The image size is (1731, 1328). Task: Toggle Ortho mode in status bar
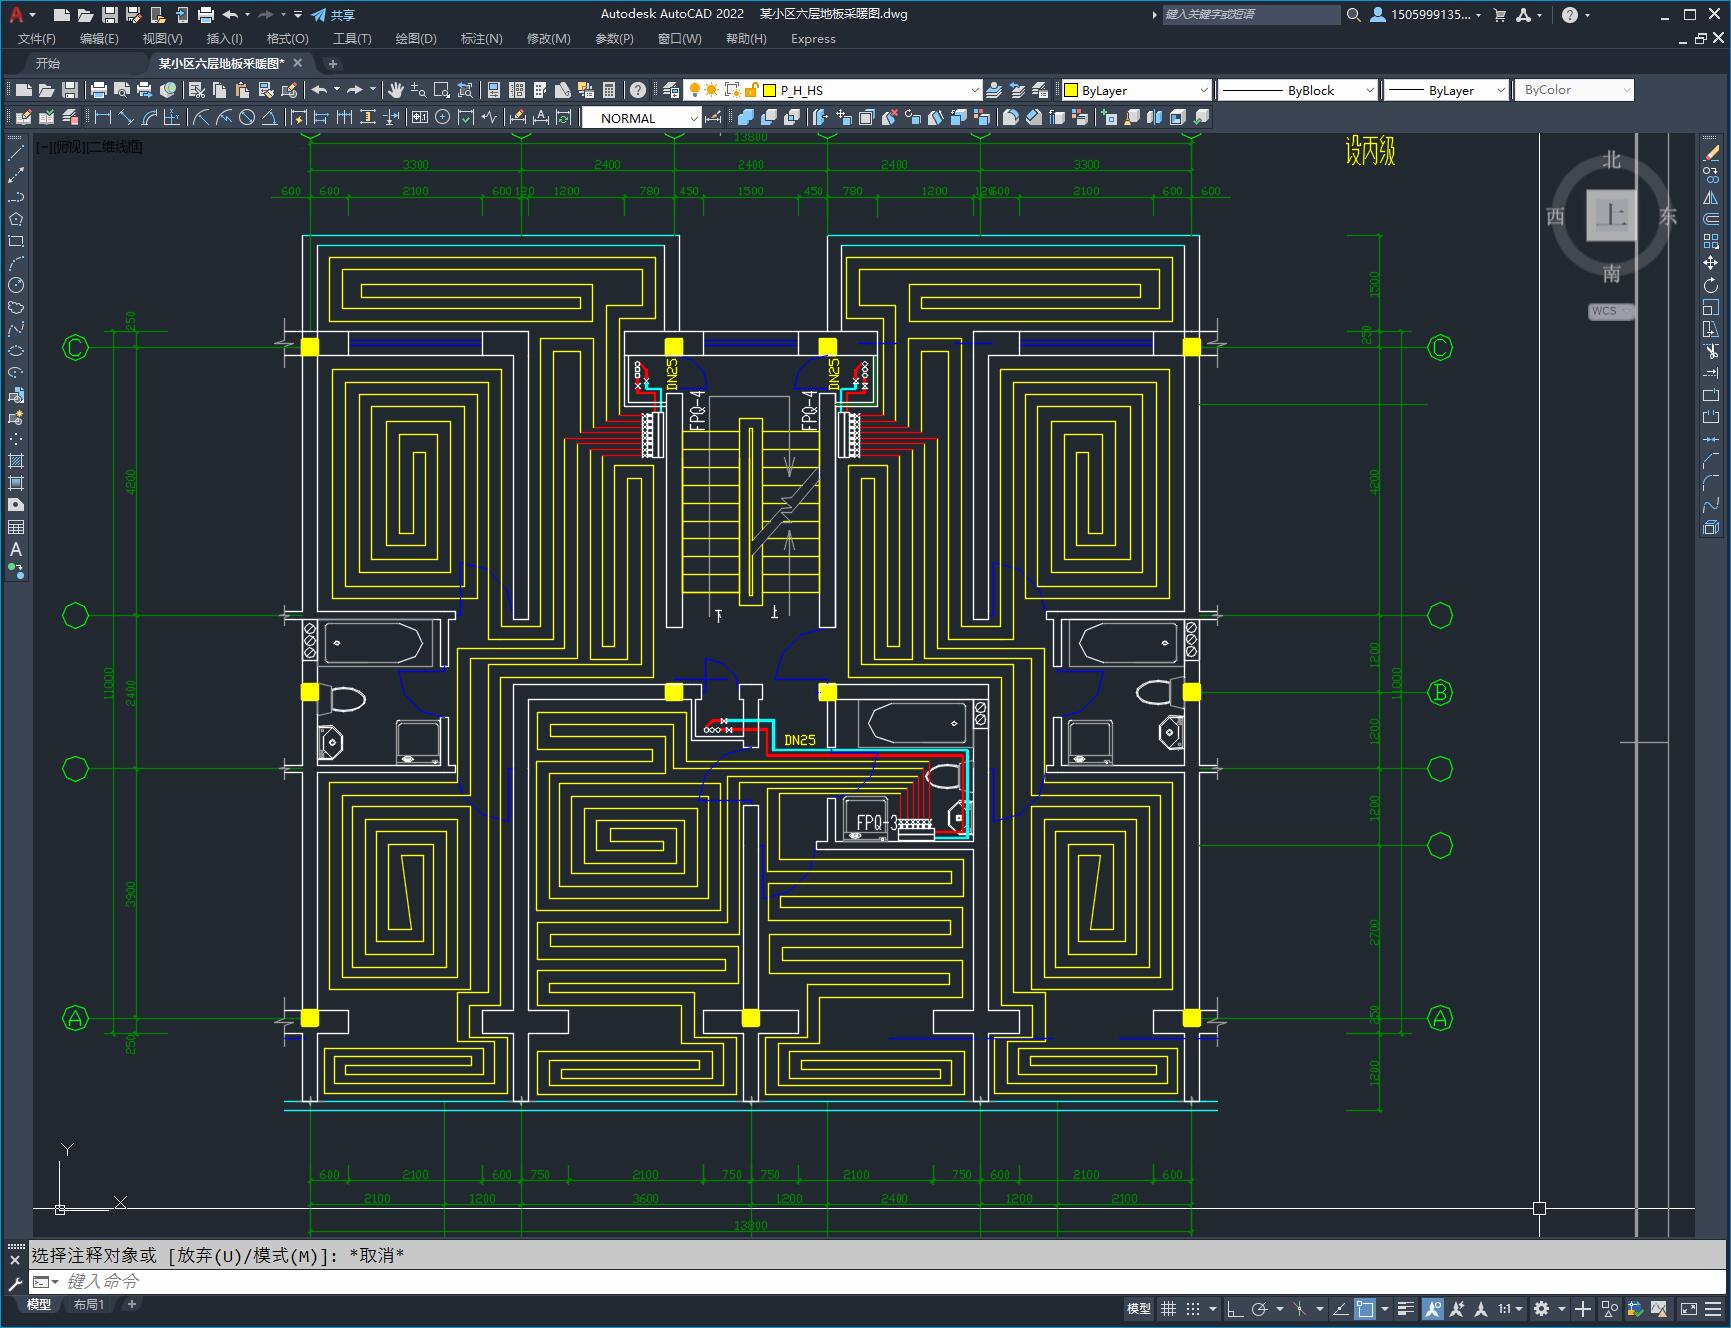coord(1235,1309)
